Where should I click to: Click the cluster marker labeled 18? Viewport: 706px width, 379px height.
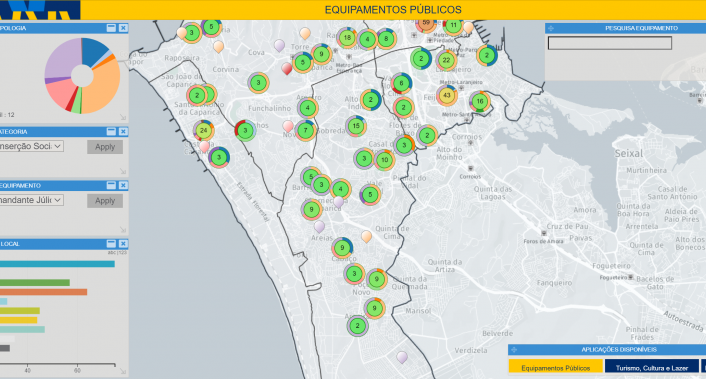click(347, 38)
